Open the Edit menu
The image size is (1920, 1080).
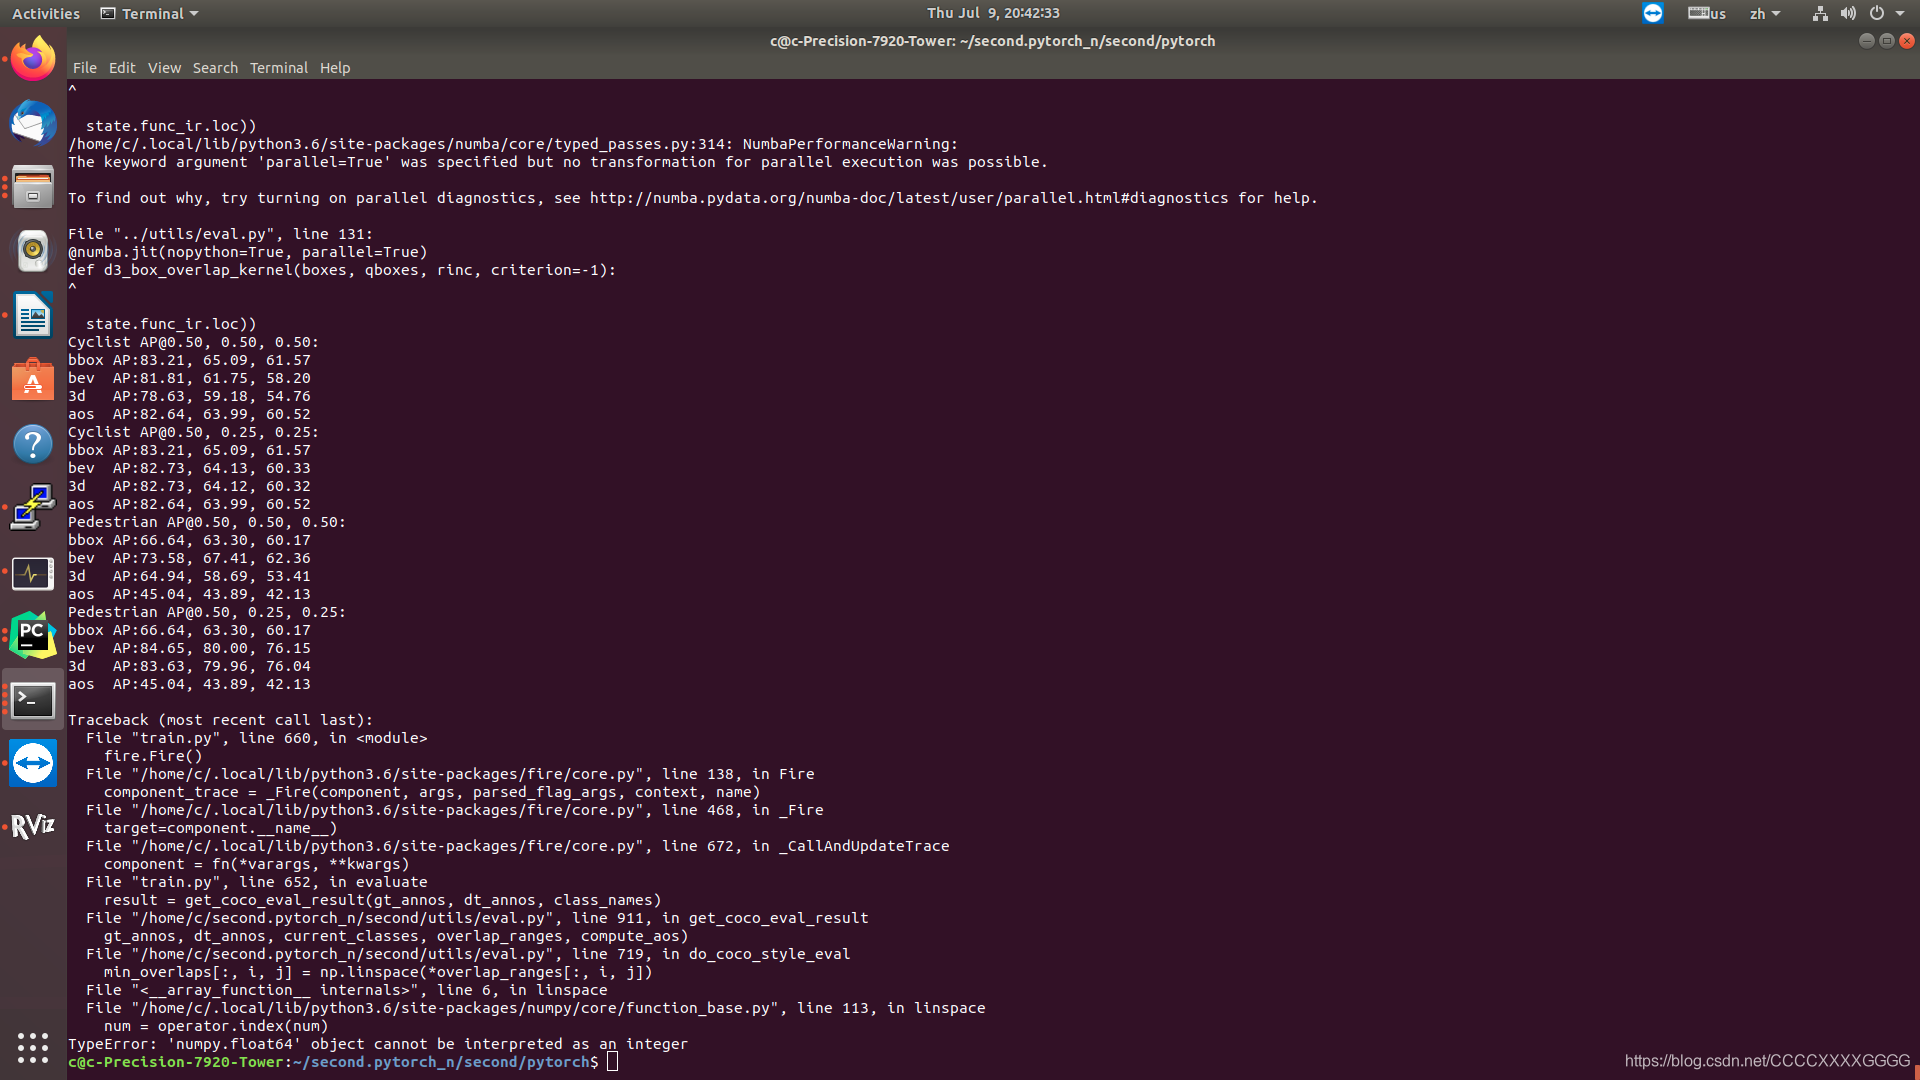[x=122, y=68]
